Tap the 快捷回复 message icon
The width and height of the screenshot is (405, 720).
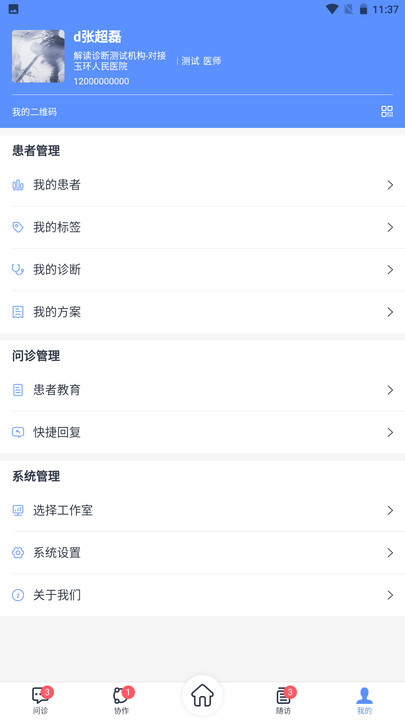pyautogui.click(x=18, y=433)
